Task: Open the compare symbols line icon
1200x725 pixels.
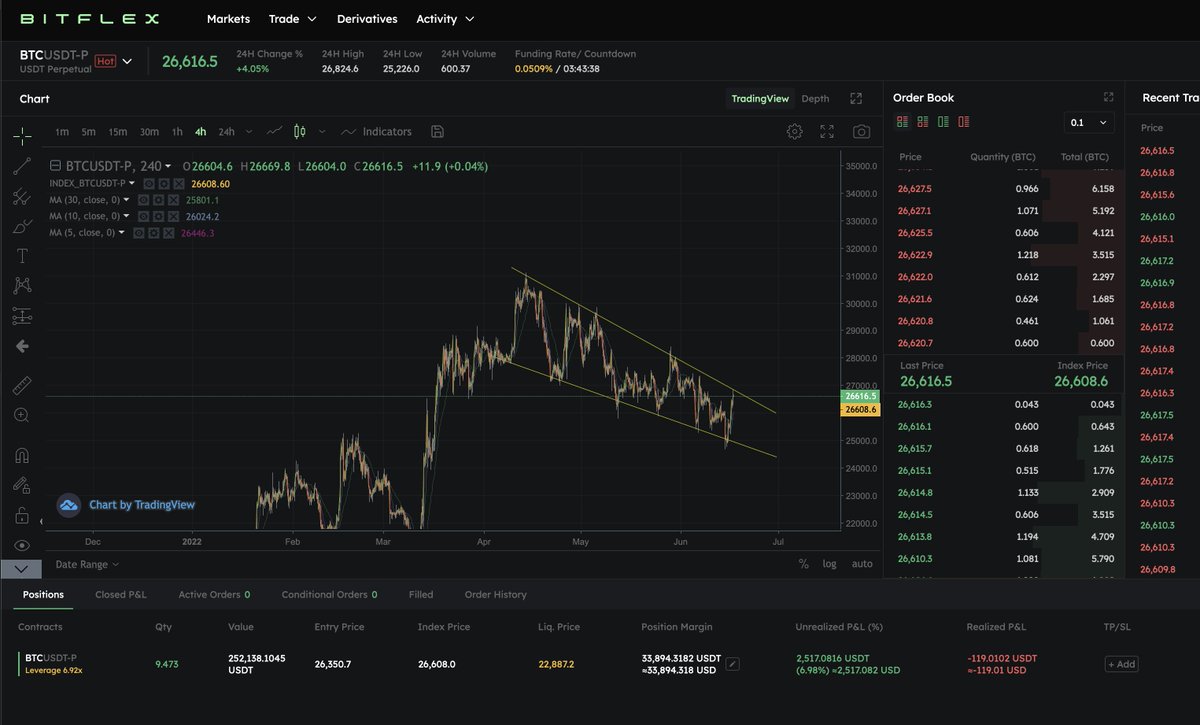Action: pos(275,131)
